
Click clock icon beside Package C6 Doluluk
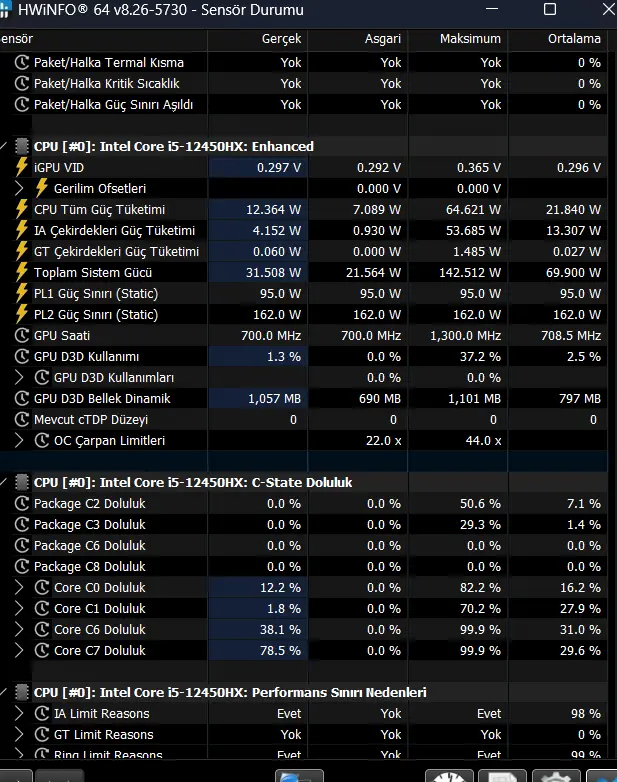tap(22, 545)
